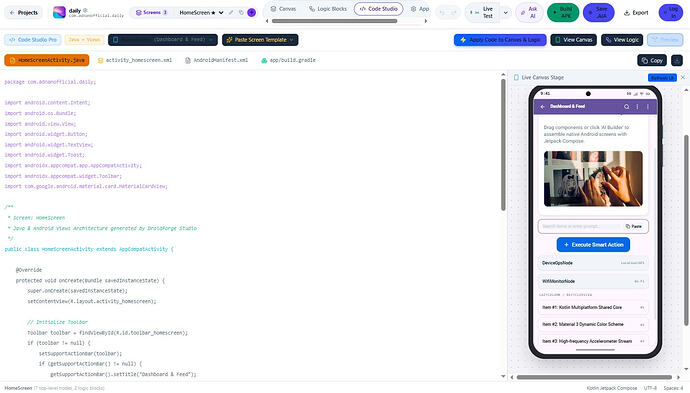Open the app/build.gradle file tab

point(289,60)
